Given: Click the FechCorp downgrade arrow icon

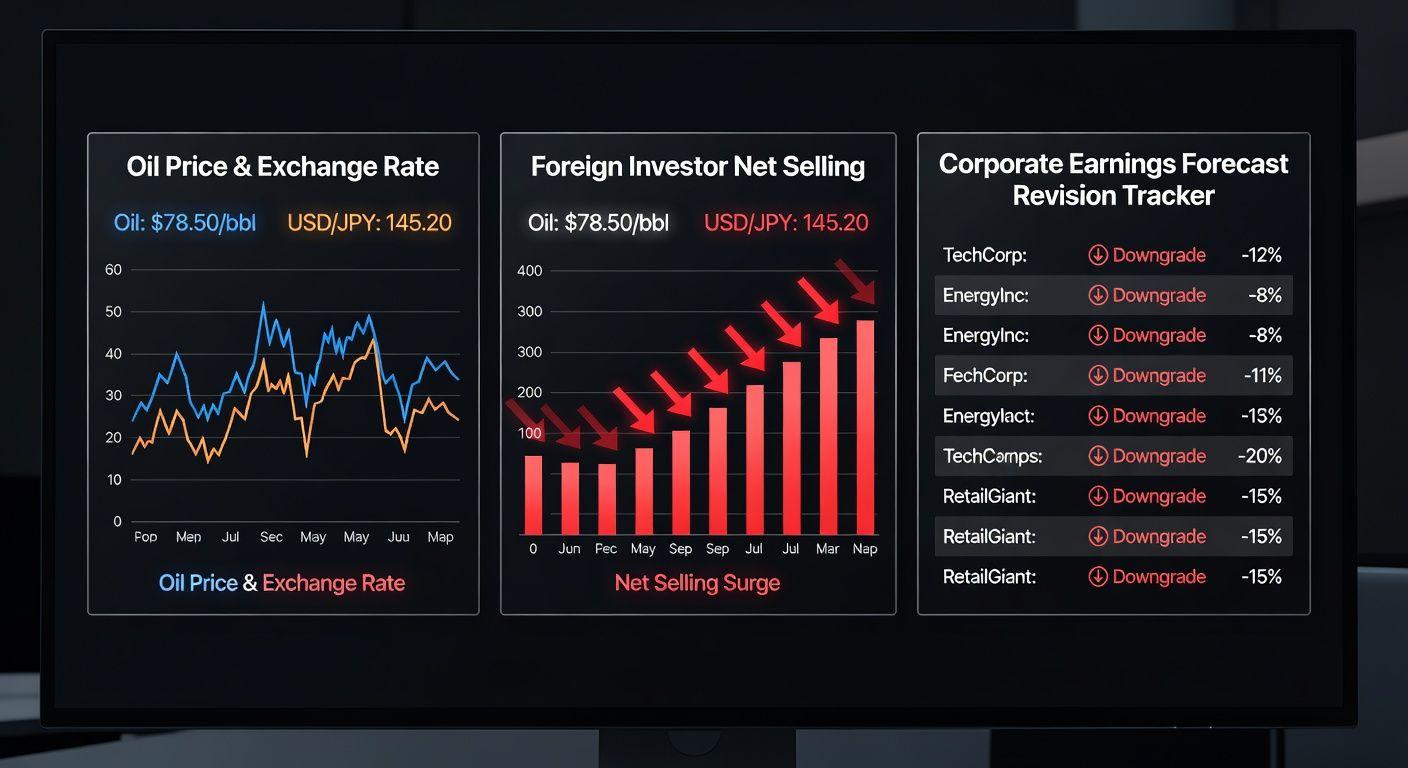Looking at the screenshot, I should click(x=1097, y=376).
